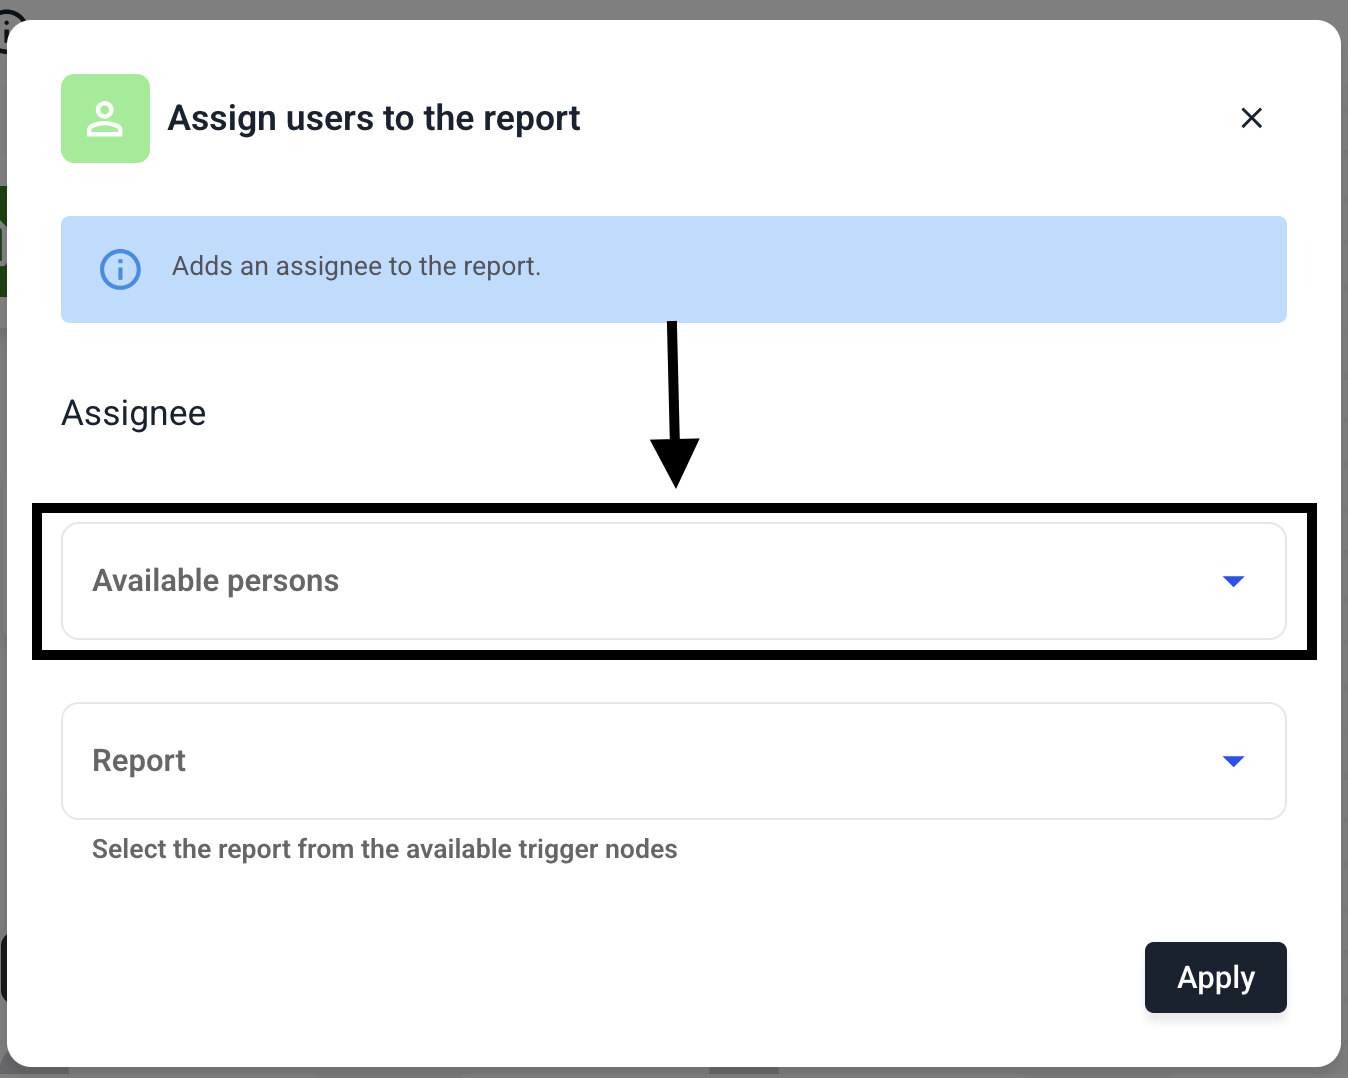
Task: Open the Available persons select field
Action: [674, 581]
